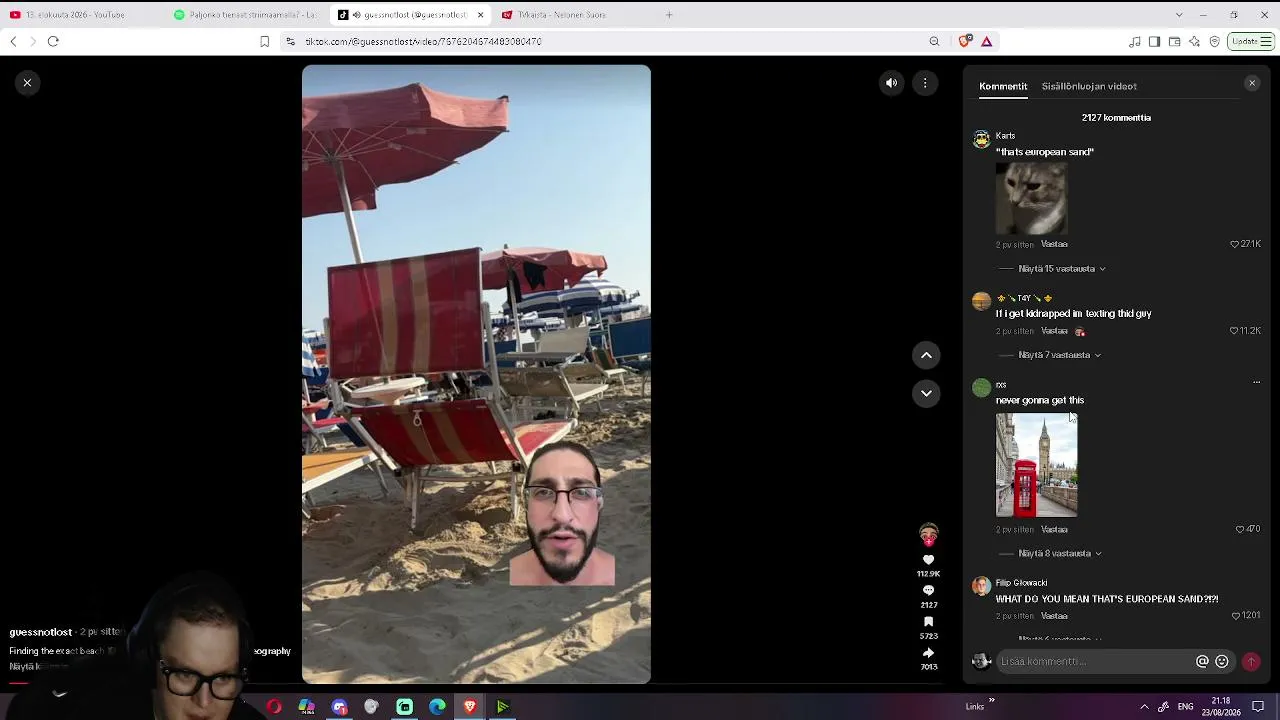This screenshot has width=1280, height=720.
Task: Reply to 'never gonna get this' via Vastaa
Action: [1054, 529]
